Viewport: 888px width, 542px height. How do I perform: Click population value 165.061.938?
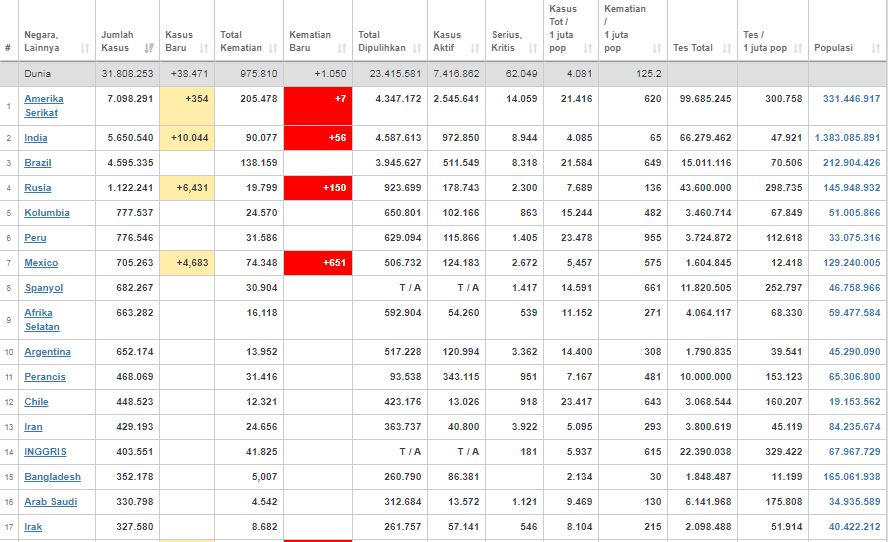[x=851, y=476]
